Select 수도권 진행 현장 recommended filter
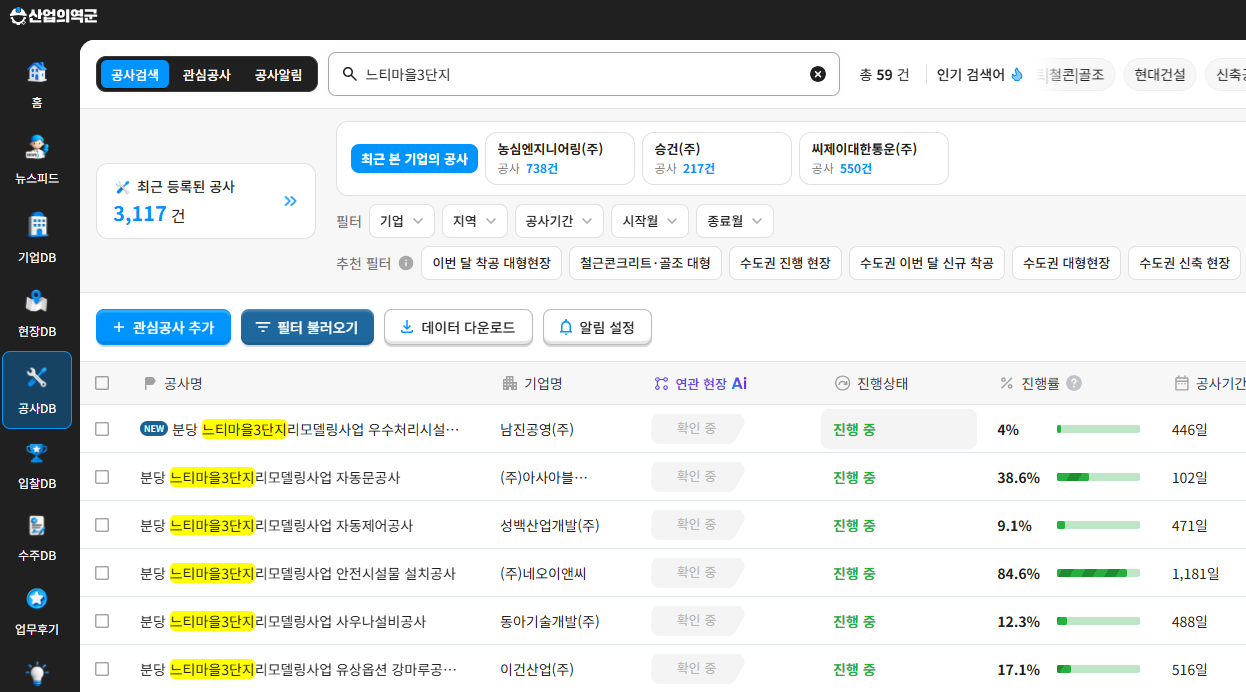Viewport: 1246px width, 692px height. point(785,263)
